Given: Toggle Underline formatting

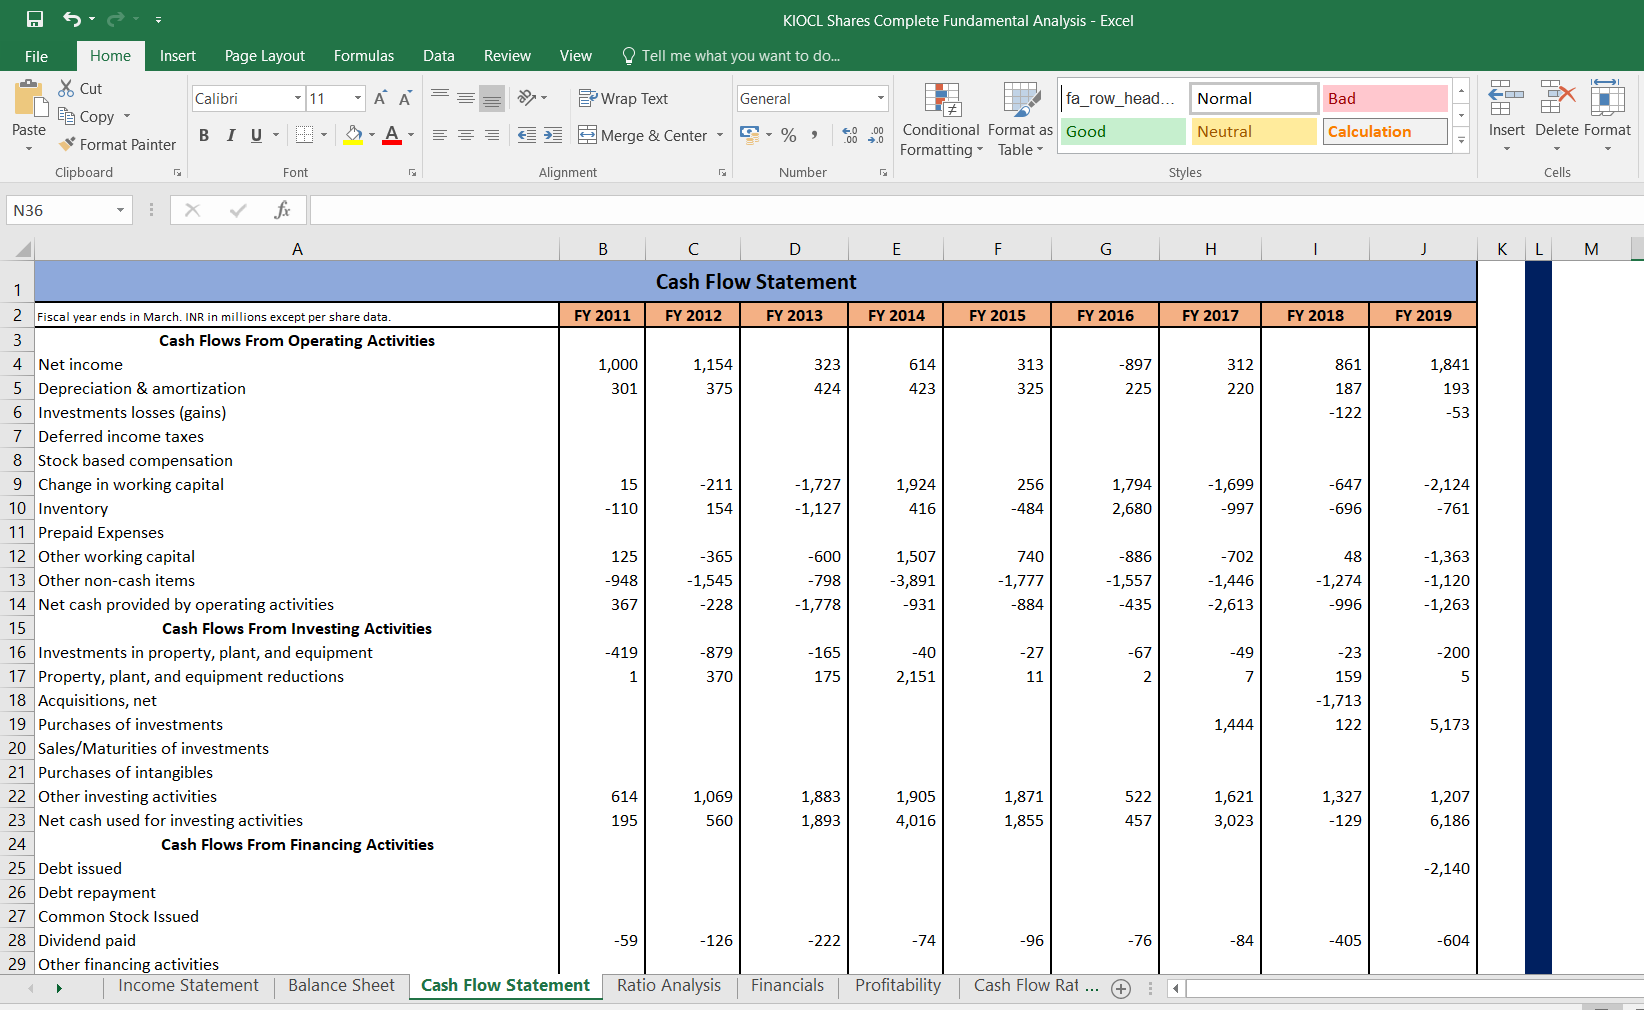Looking at the screenshot, I should (257, 135).
